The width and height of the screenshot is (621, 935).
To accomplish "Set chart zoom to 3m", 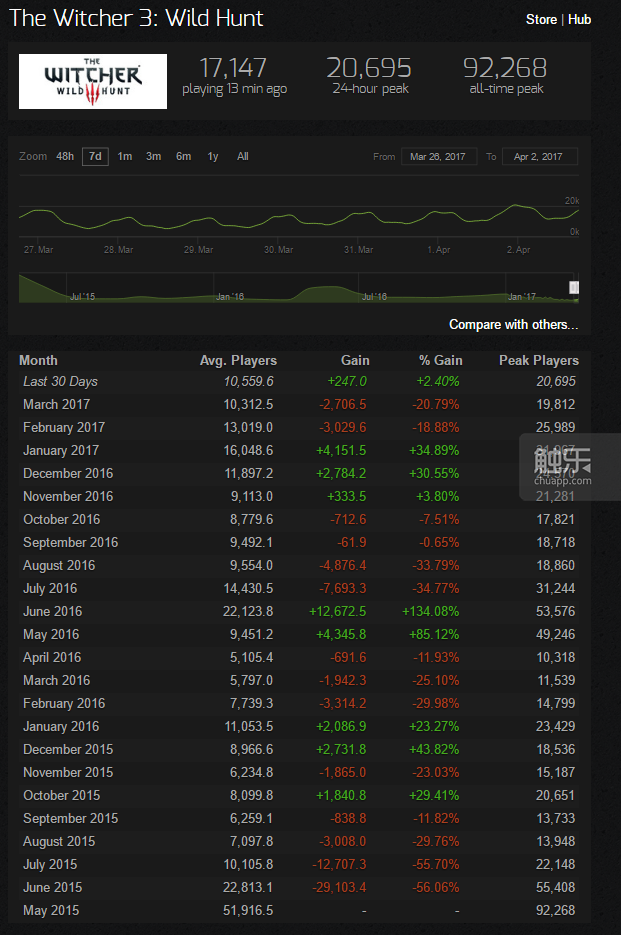I will click(x=154, y=156).
